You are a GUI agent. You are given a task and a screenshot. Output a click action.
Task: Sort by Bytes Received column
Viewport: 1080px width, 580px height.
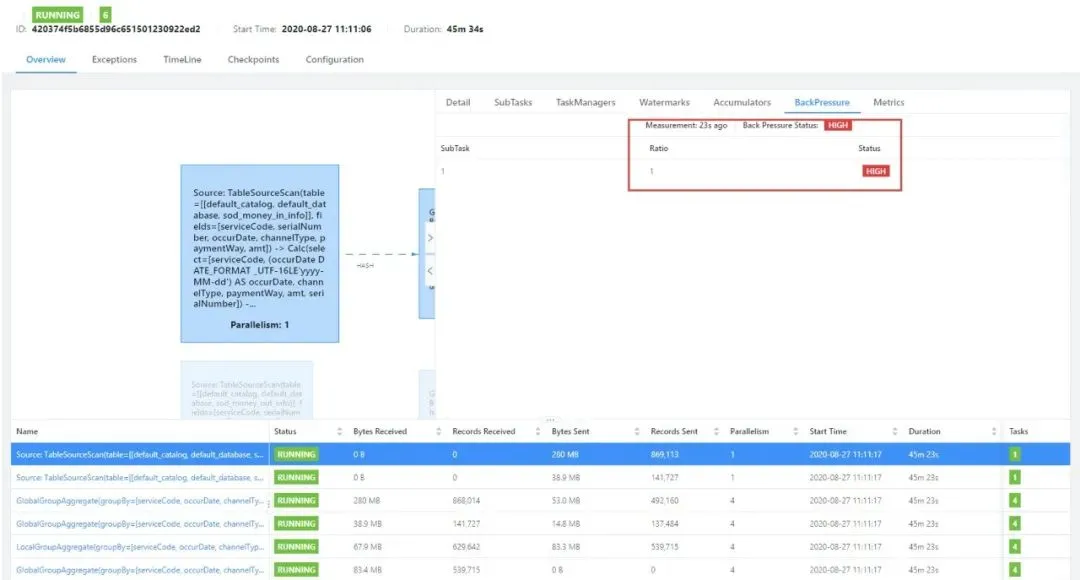pos(438,431)
